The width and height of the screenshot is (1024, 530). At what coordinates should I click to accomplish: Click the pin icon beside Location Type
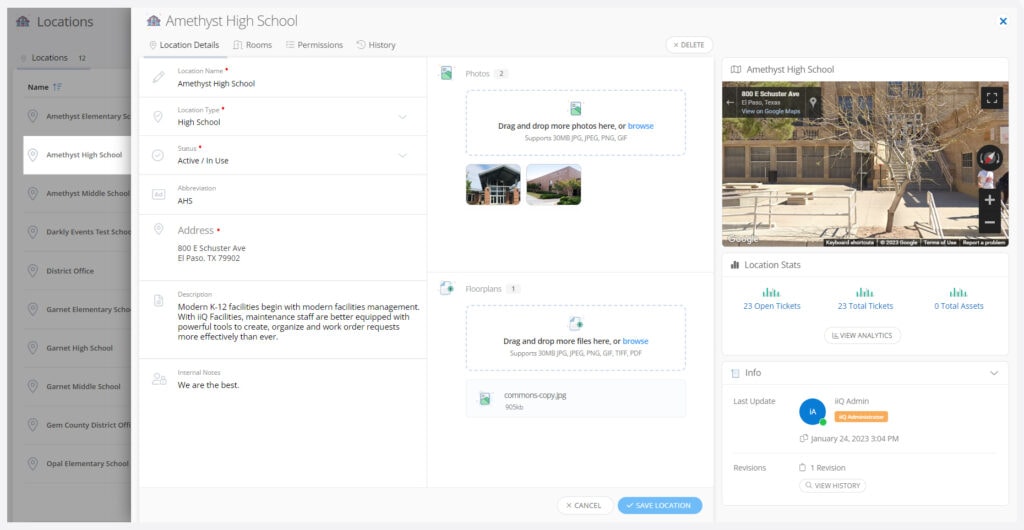157,116
